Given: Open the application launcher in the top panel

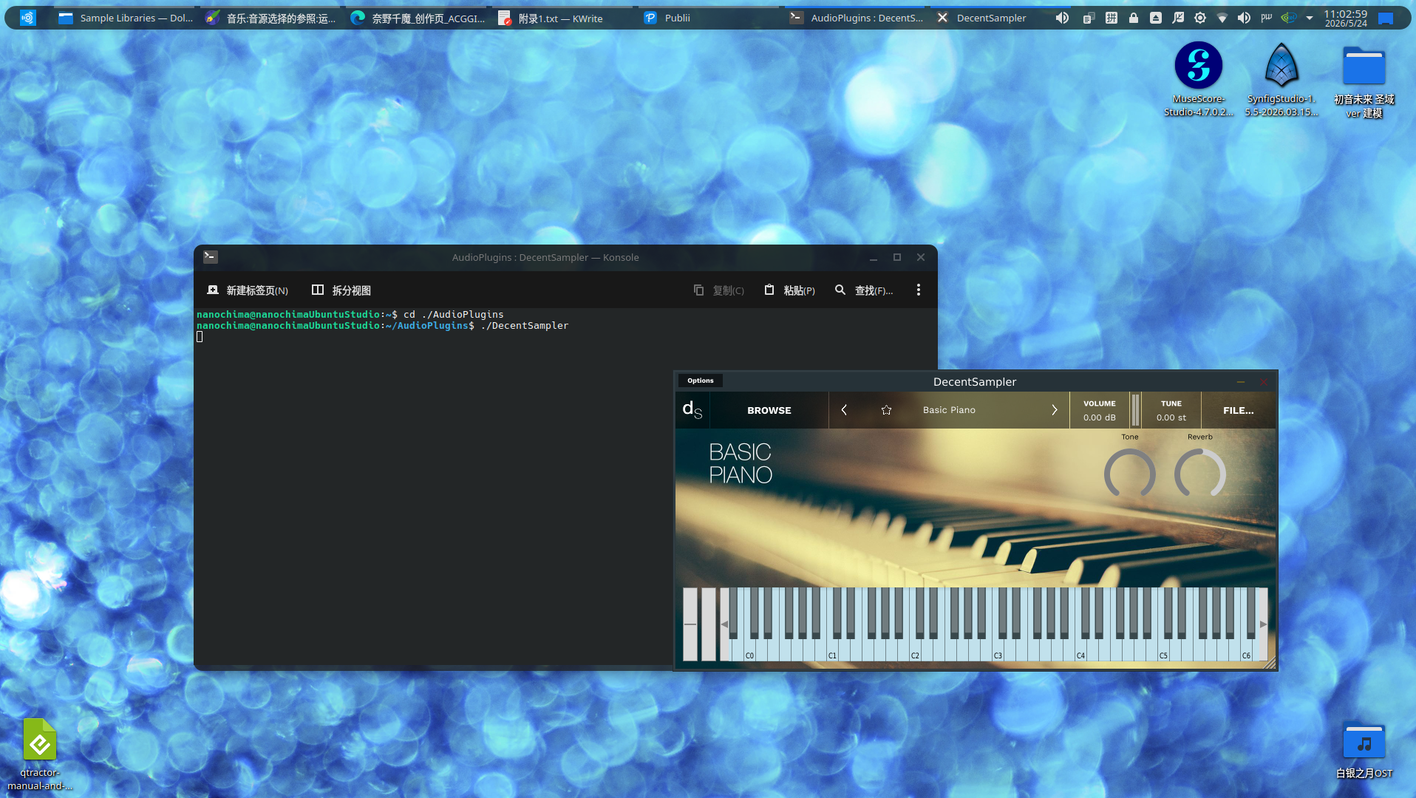Looking at the screenshot, I should [27, 18].
